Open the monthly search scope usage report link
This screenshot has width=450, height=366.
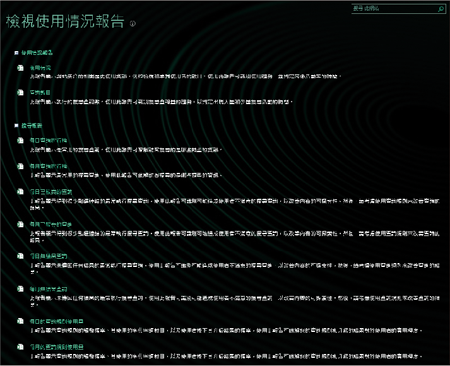tap(57, 347)
